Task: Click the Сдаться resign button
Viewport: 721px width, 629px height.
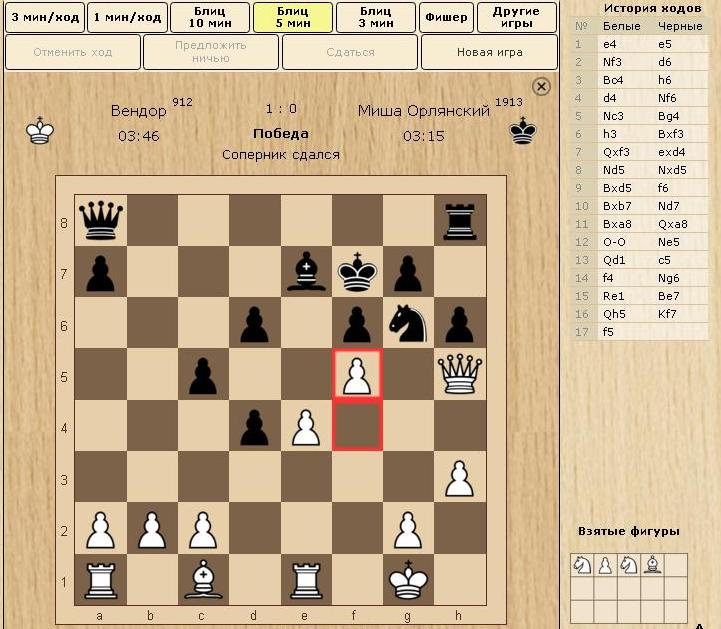Action: pyautogui.click(x=349, y=52)
